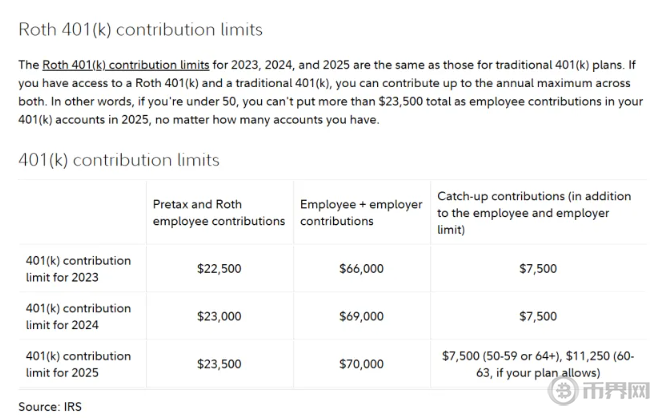Click the 401(k) contribution limits table heading
The image size is (661, 418).
[x=119, y=160]
